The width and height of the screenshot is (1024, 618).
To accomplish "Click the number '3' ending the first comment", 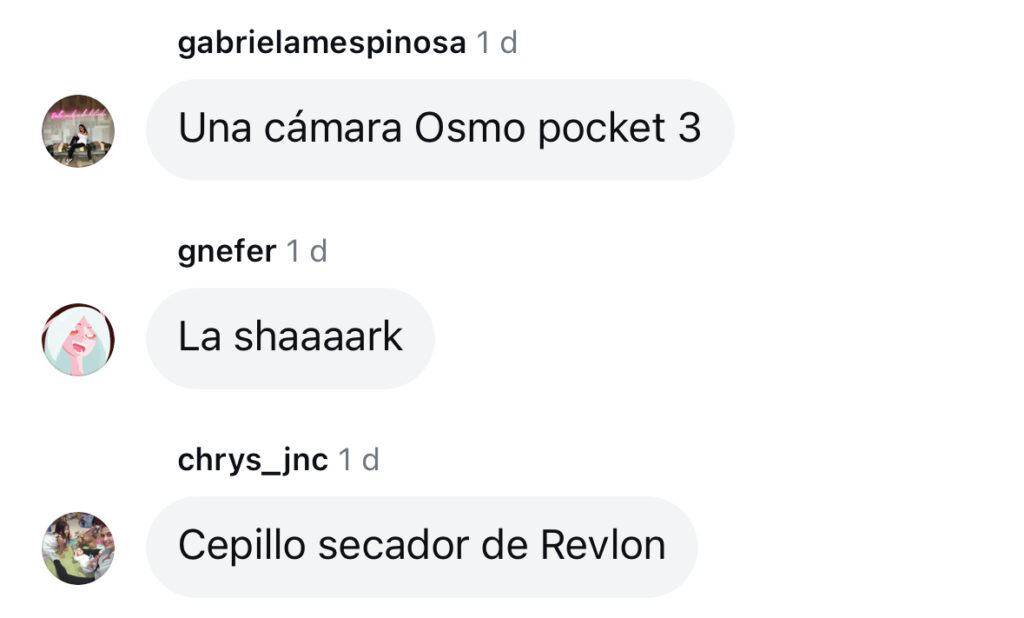I will pos(690,127).
